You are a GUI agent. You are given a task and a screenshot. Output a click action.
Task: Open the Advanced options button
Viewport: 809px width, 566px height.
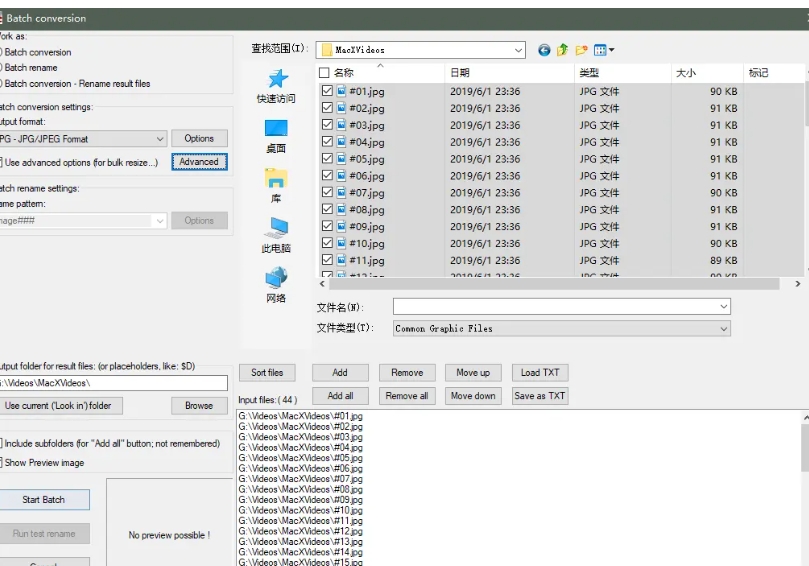coord(199,162)
